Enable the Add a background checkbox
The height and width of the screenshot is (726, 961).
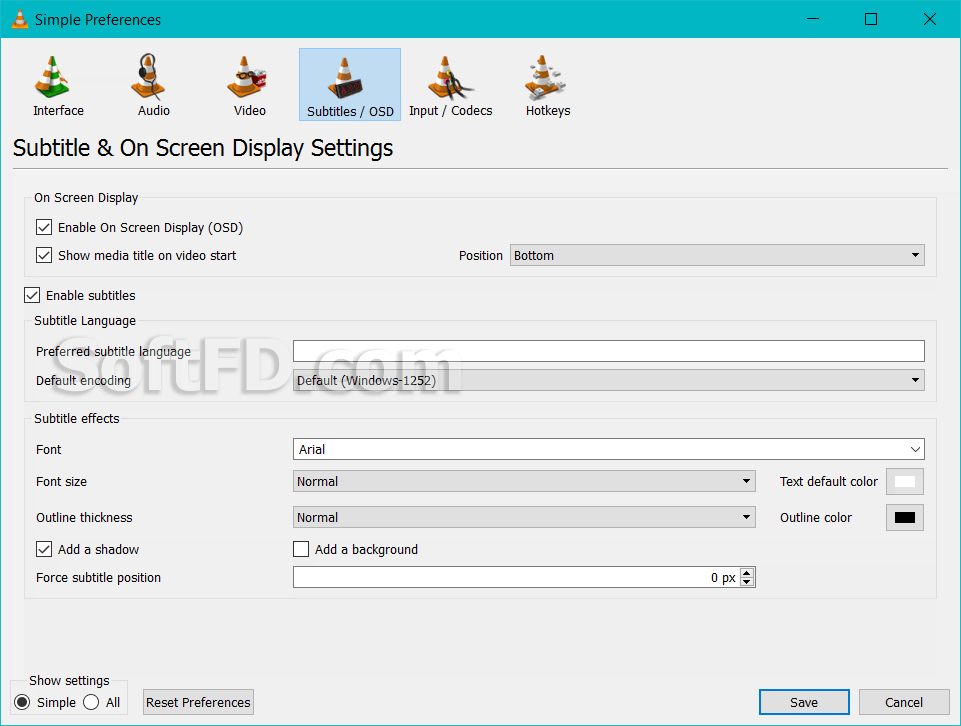coord(301,549)
